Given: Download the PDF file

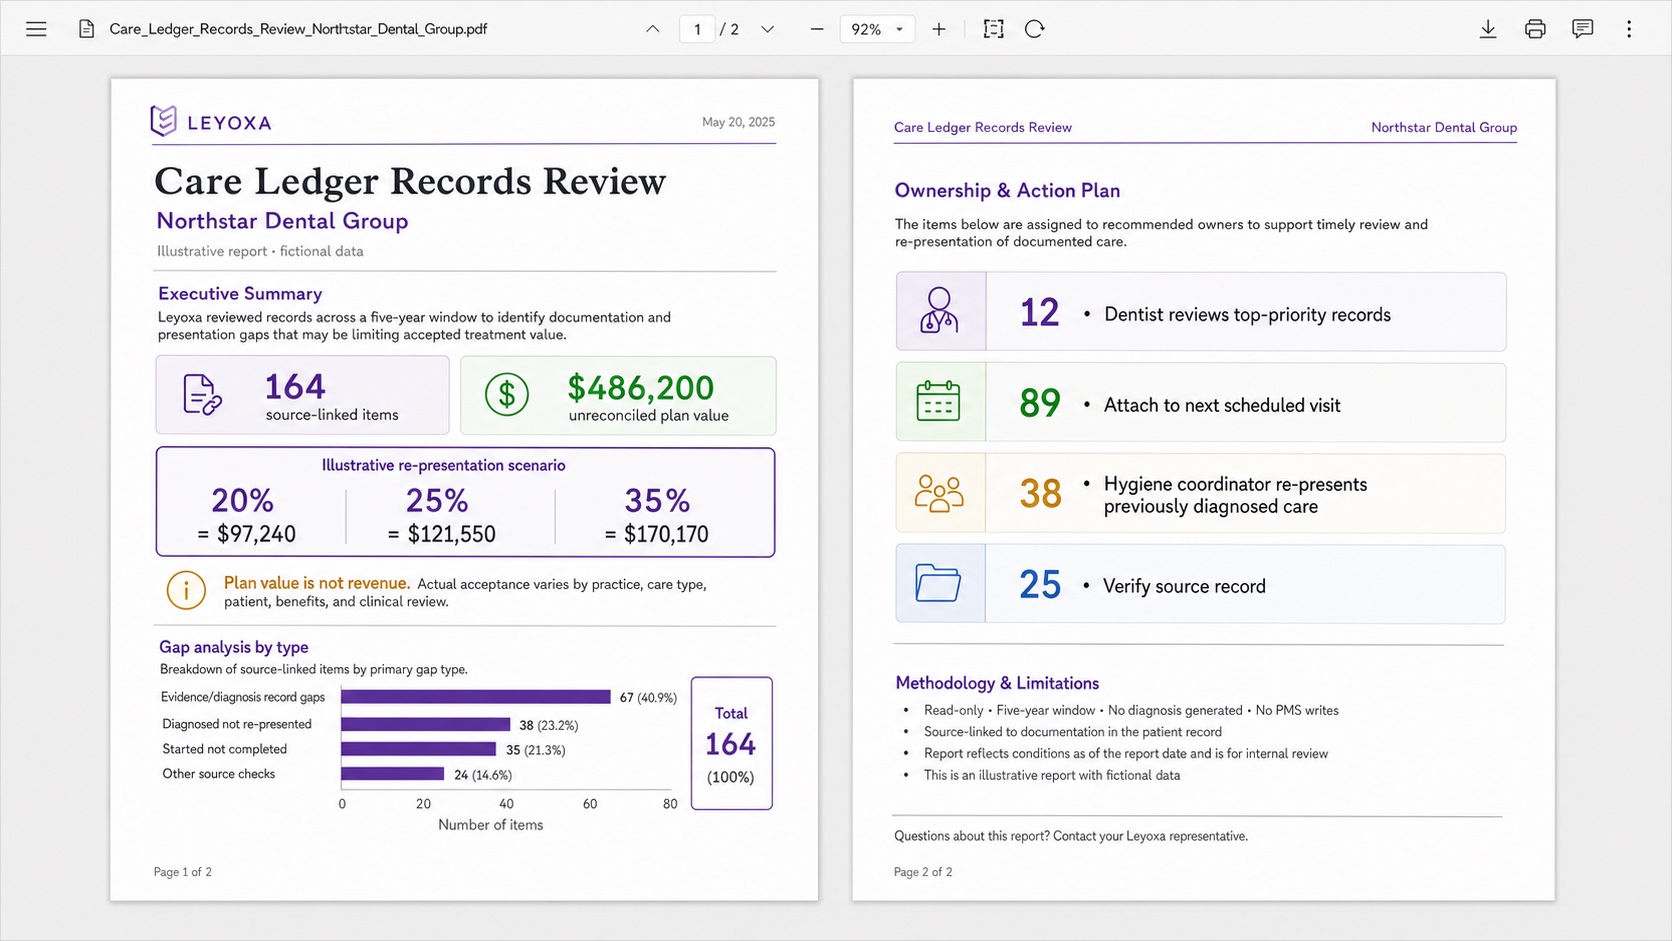Looking at the screenshot, I should 1488,29.
